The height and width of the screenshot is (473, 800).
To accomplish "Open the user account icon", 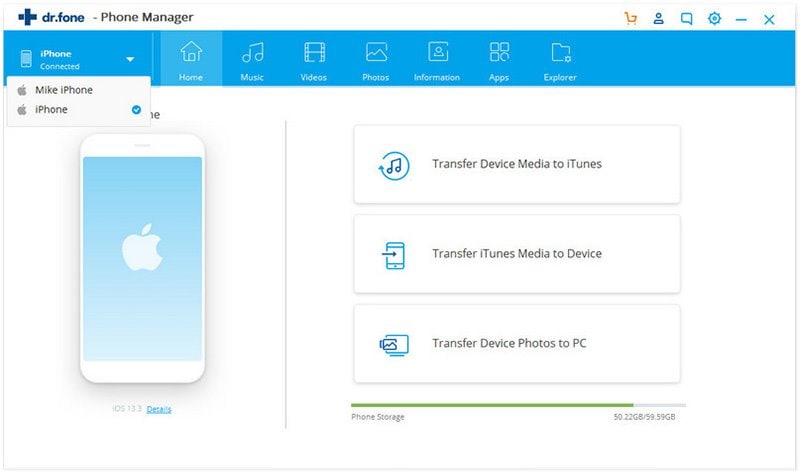I will [659, 18].
